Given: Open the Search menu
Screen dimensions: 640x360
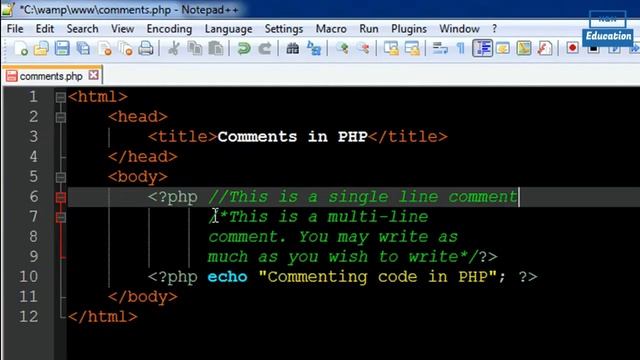Looking at the screenshot, I should click(x=82, y=29).
